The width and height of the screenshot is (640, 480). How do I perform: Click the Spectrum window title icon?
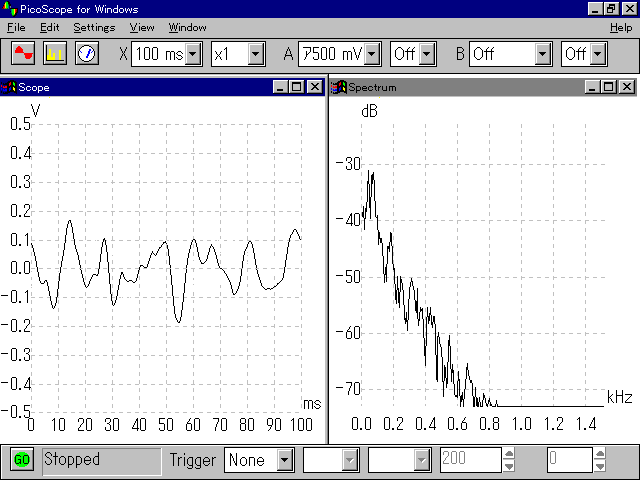tap(338, 87)
